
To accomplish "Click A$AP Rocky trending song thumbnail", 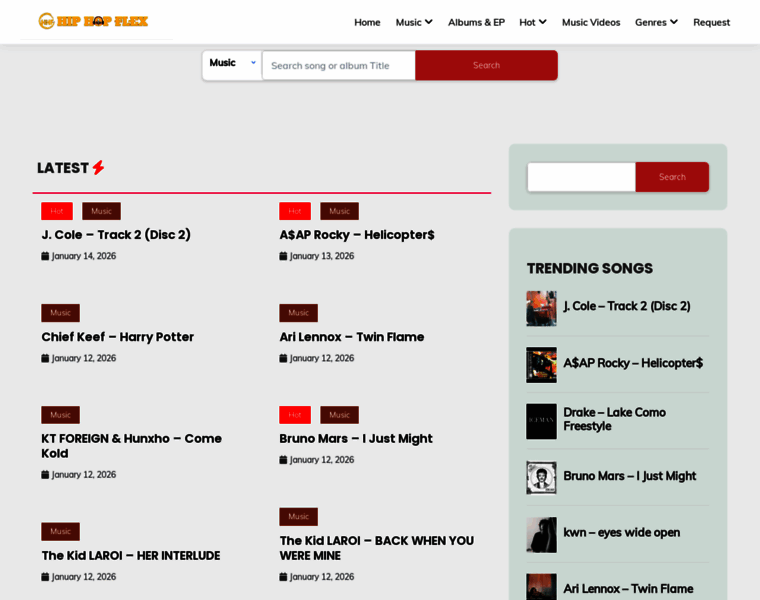I will point(541,365).
